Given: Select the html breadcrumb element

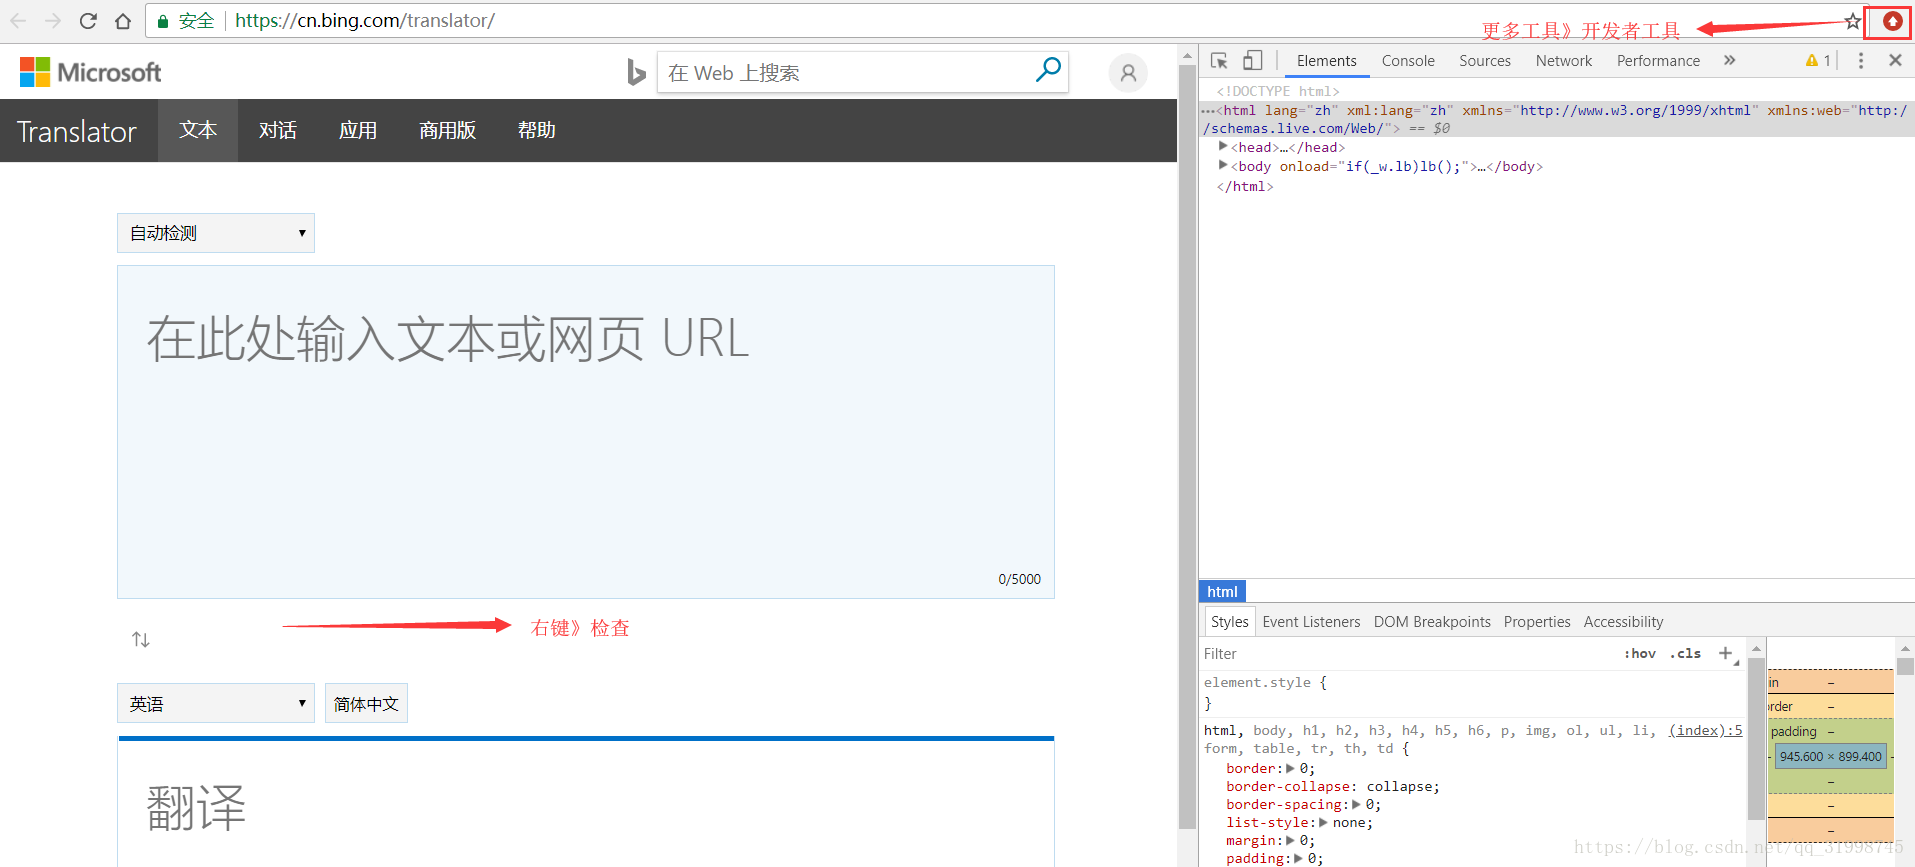Looking at the screenshot, I should [x=1222, y=591].
